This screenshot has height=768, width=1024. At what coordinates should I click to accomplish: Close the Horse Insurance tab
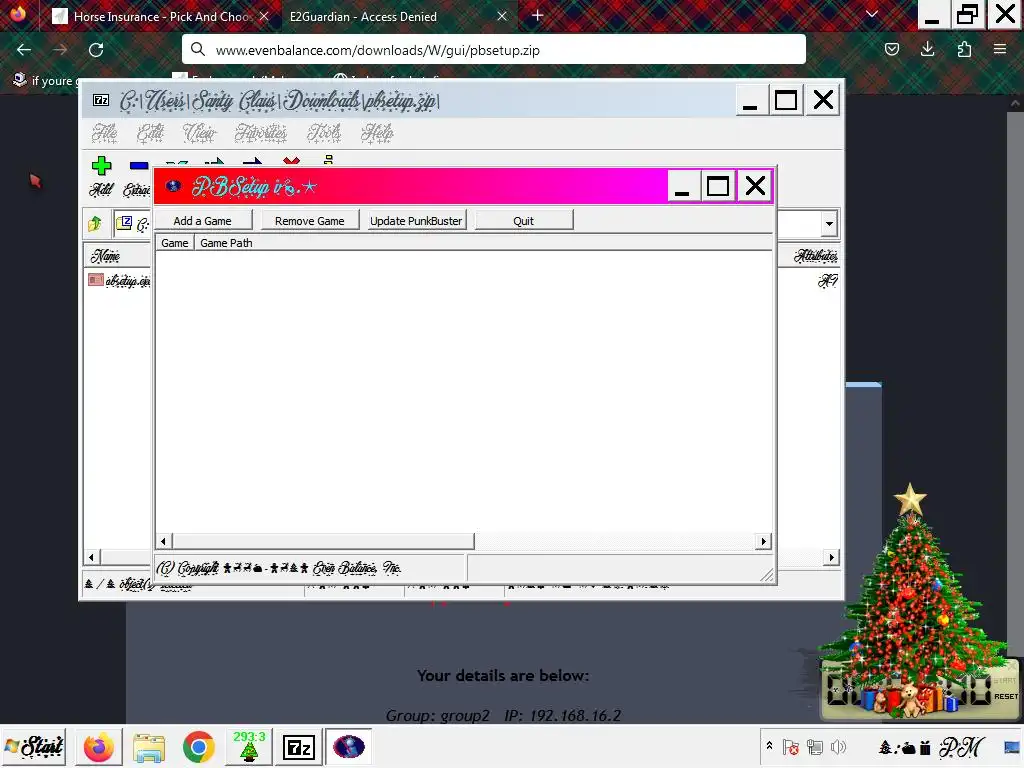click(x=264, y=16)
